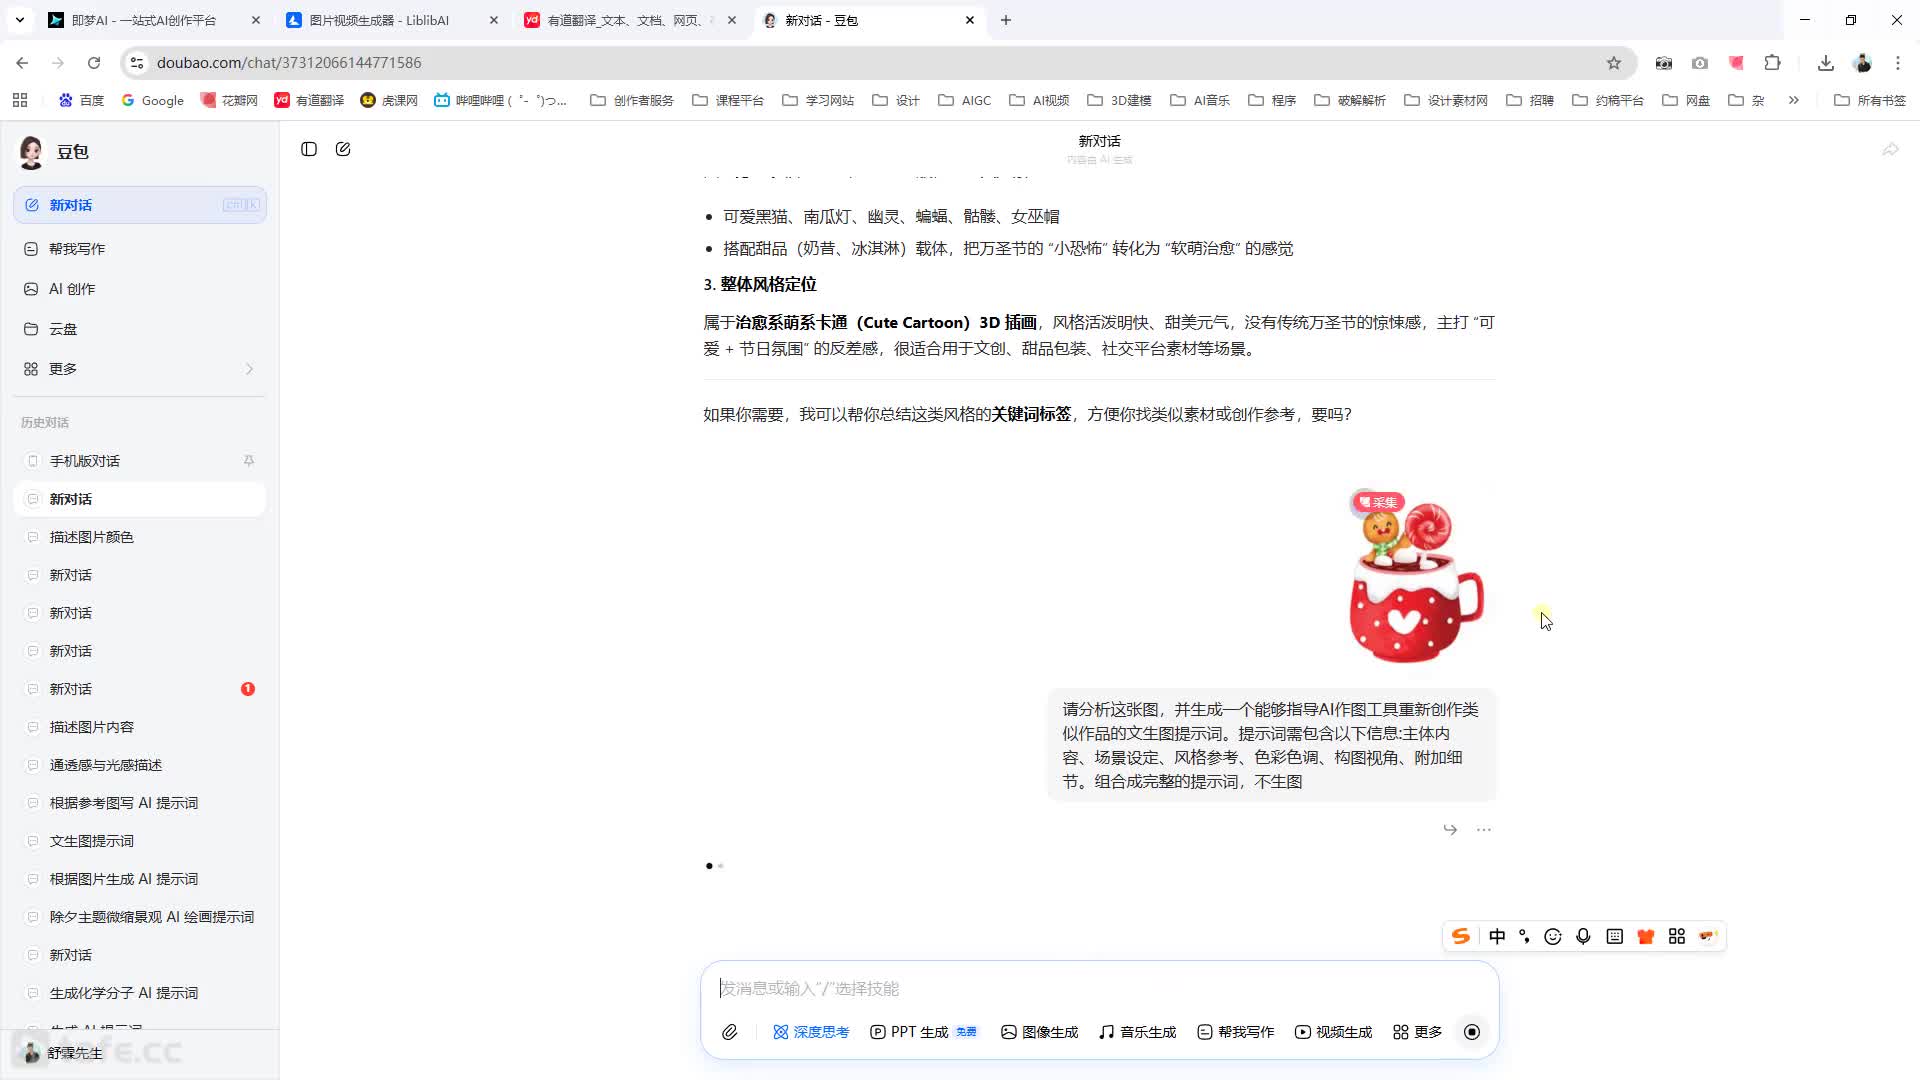
Task: Open IME soft keyboard icon
Action: pyautogui.click(x=1614, y=936)
